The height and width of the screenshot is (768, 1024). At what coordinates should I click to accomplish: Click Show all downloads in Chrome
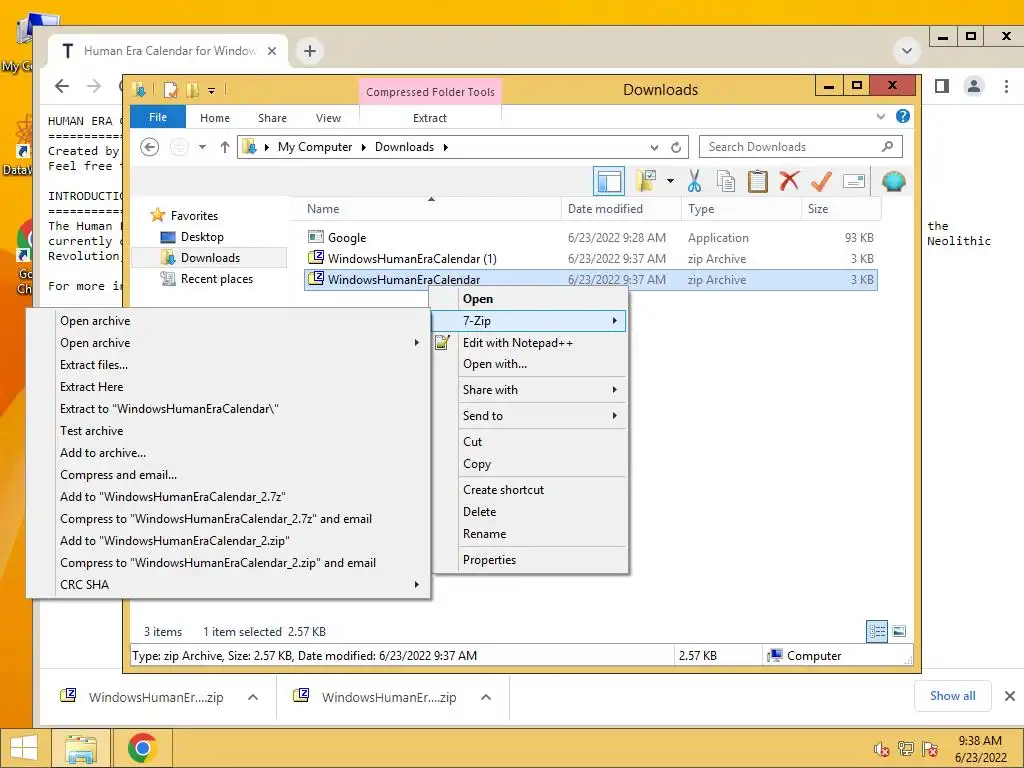click(x=952, y=696)
